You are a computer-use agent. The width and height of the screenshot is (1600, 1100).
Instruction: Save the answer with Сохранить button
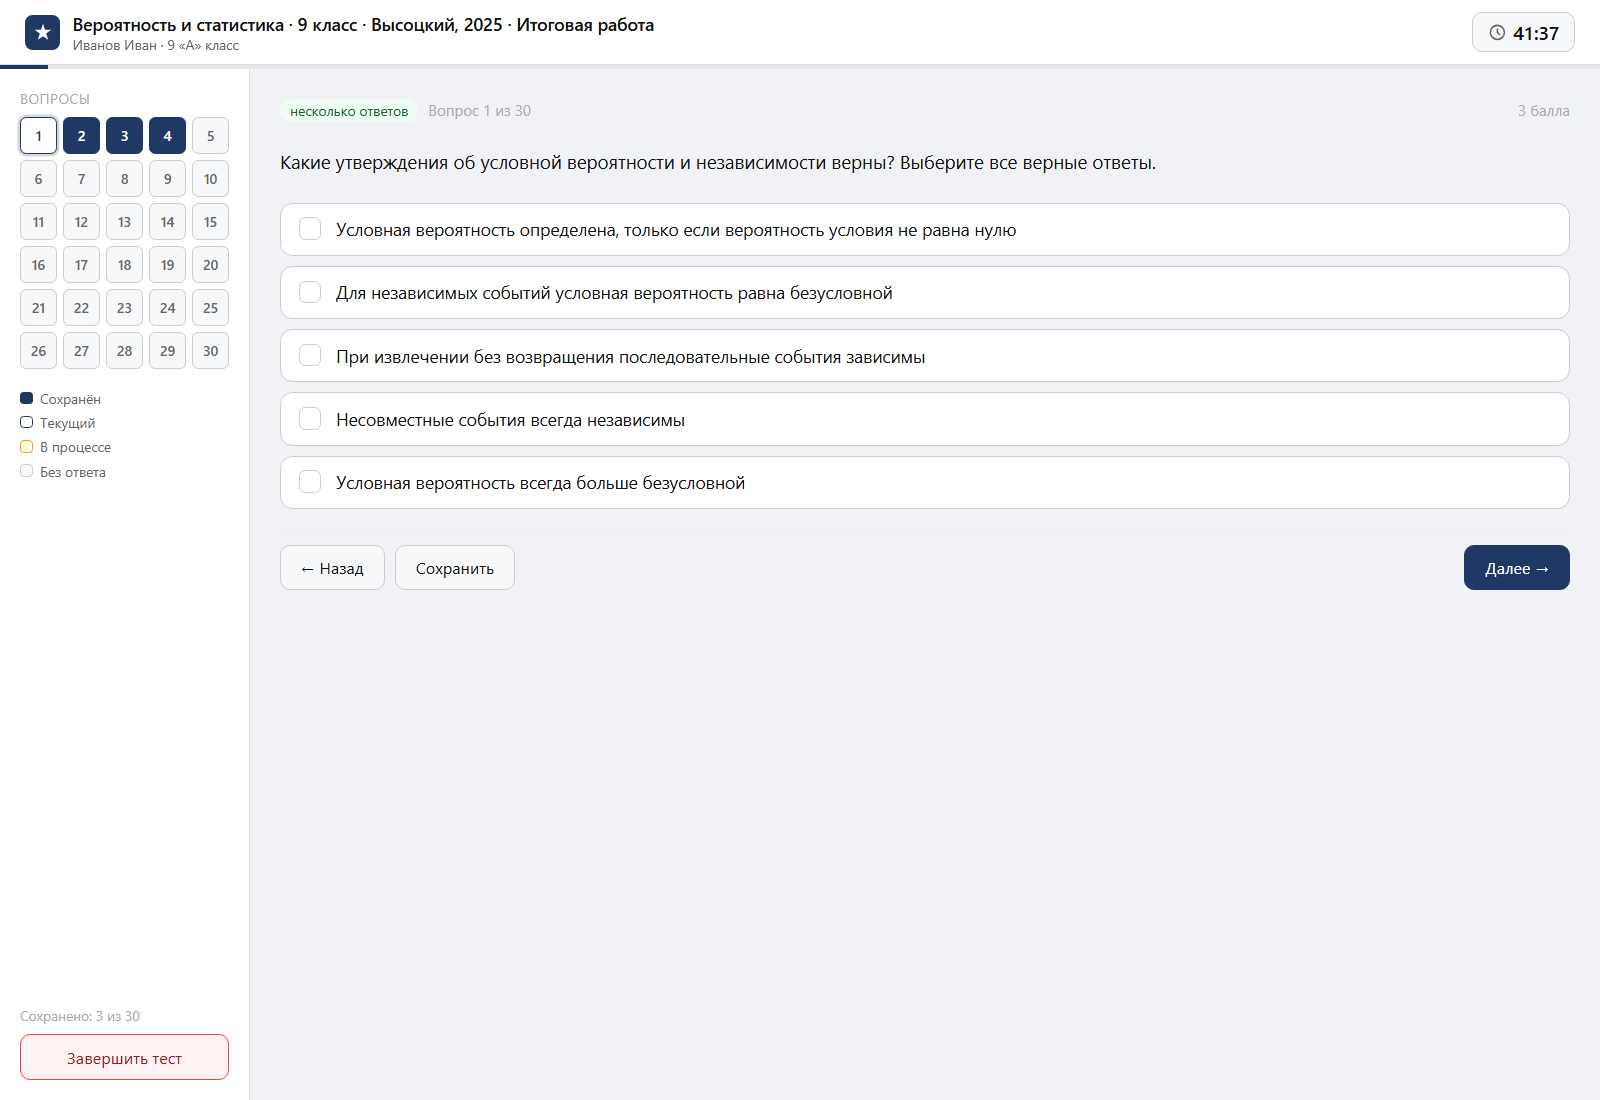tap(455, 567)
